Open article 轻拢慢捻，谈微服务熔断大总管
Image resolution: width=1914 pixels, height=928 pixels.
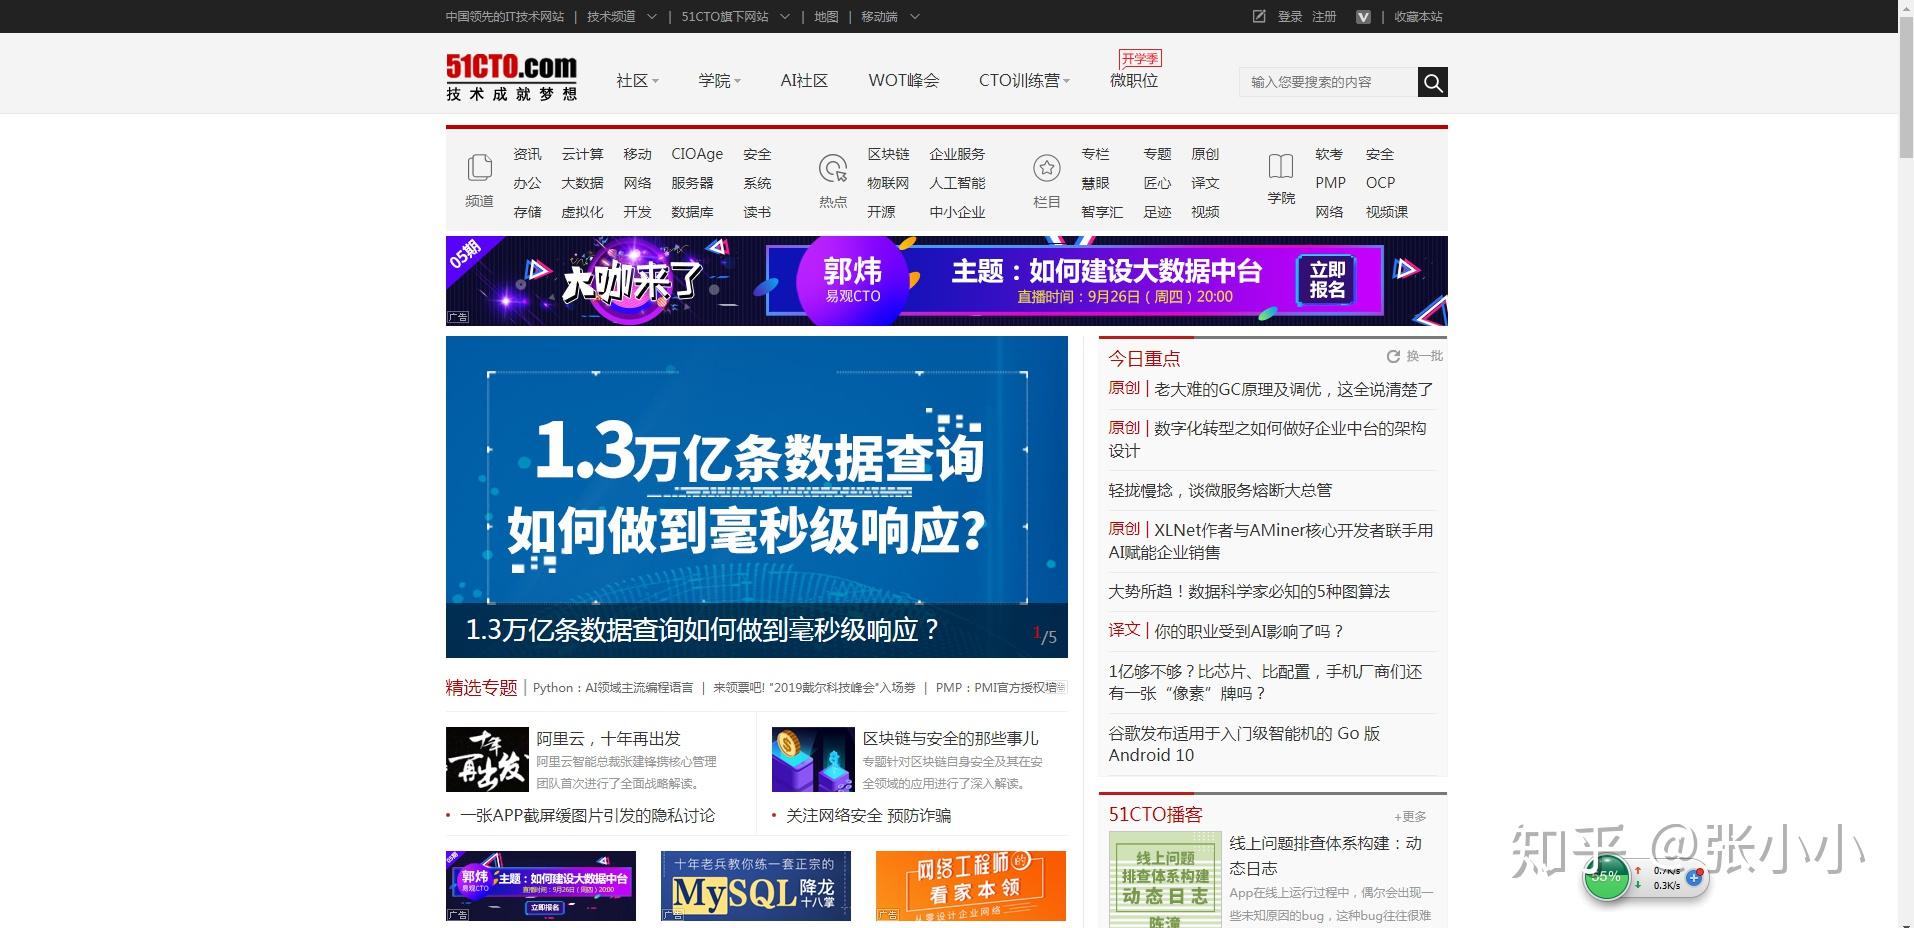[x=1220, y=490]
